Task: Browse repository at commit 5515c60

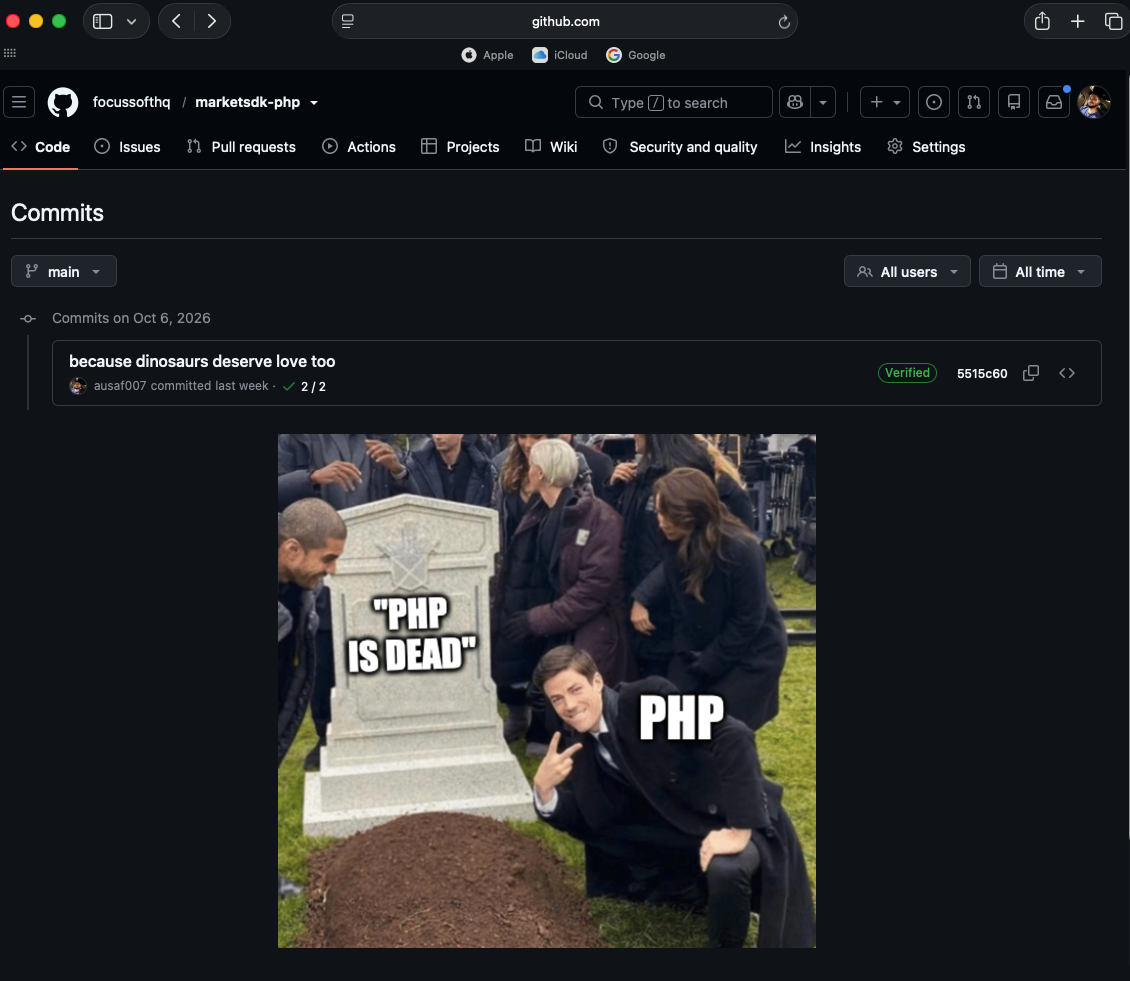Action: [1067, 373]
